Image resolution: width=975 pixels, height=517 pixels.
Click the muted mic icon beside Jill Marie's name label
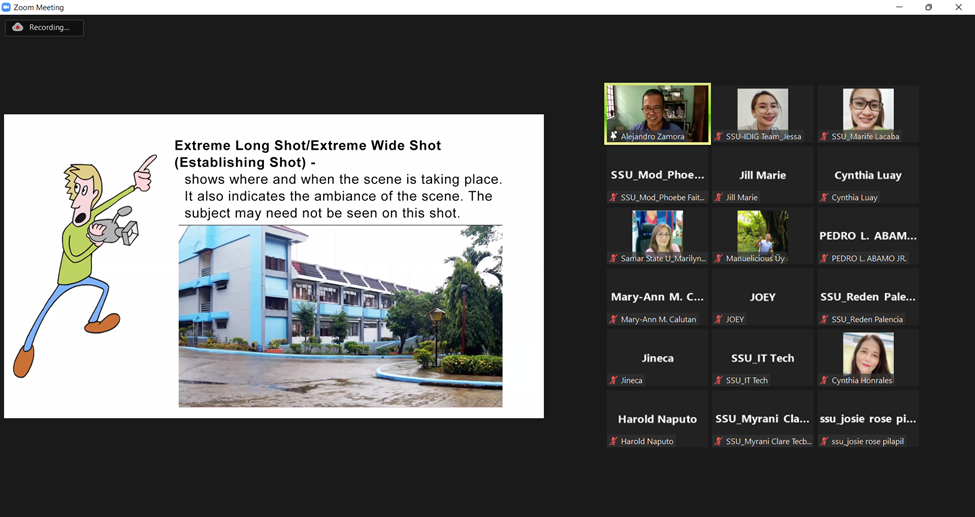(x=719, y=198)
